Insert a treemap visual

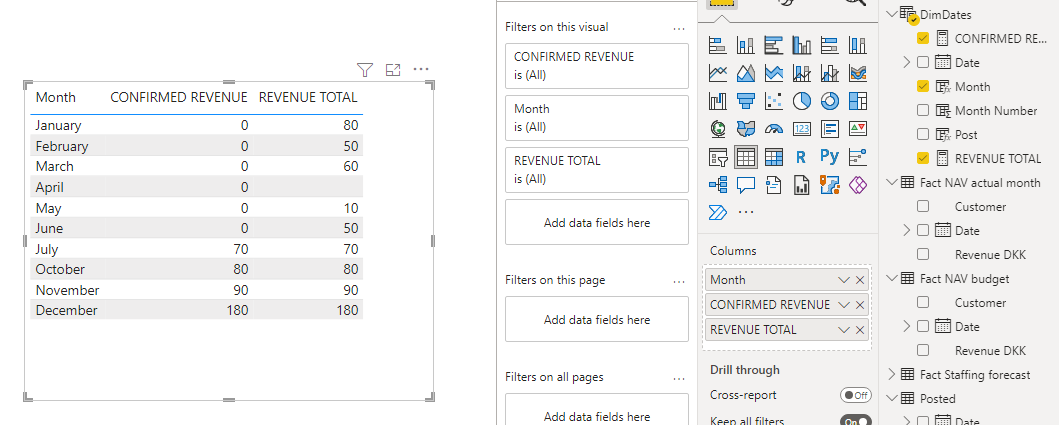[x=858, y=101]
